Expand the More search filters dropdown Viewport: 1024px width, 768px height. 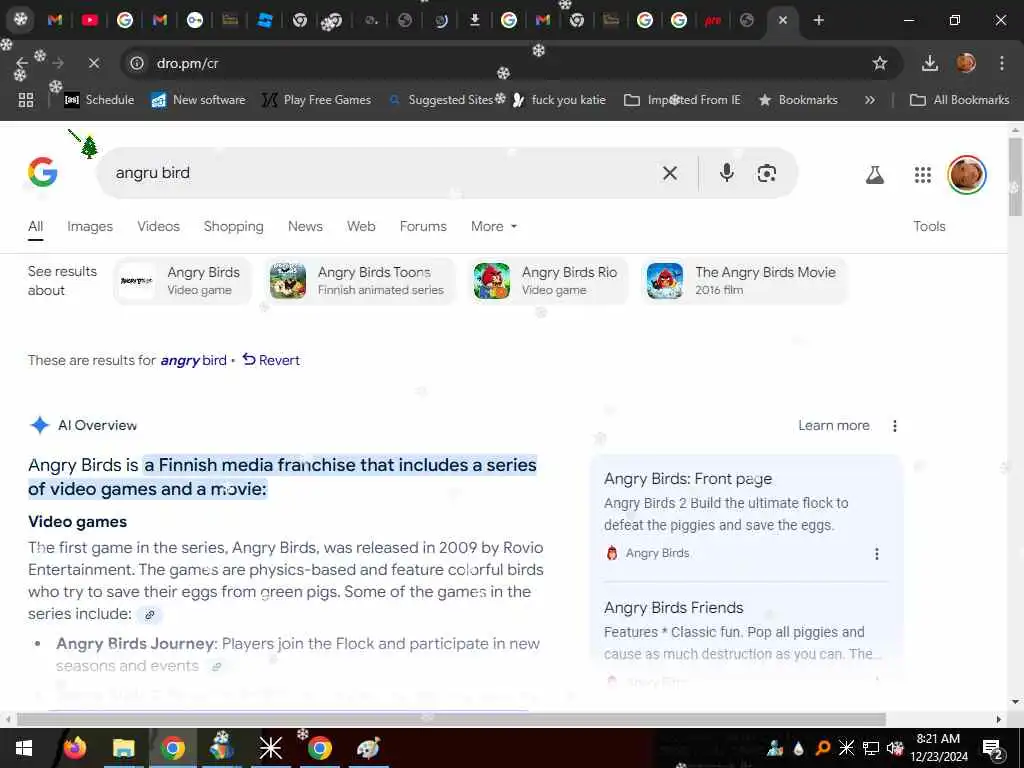click(x=494, y=226)
